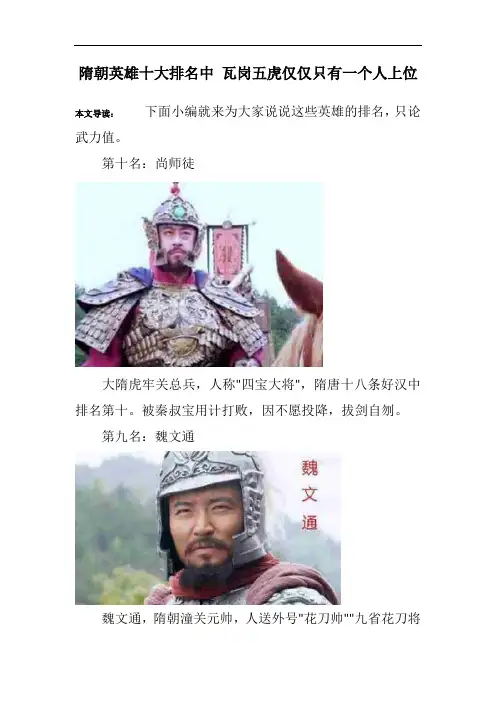The height and width of the screenshot is (702, 496).
Task: Click the text 武力值 ending the intro
Action: coord(94,137)
